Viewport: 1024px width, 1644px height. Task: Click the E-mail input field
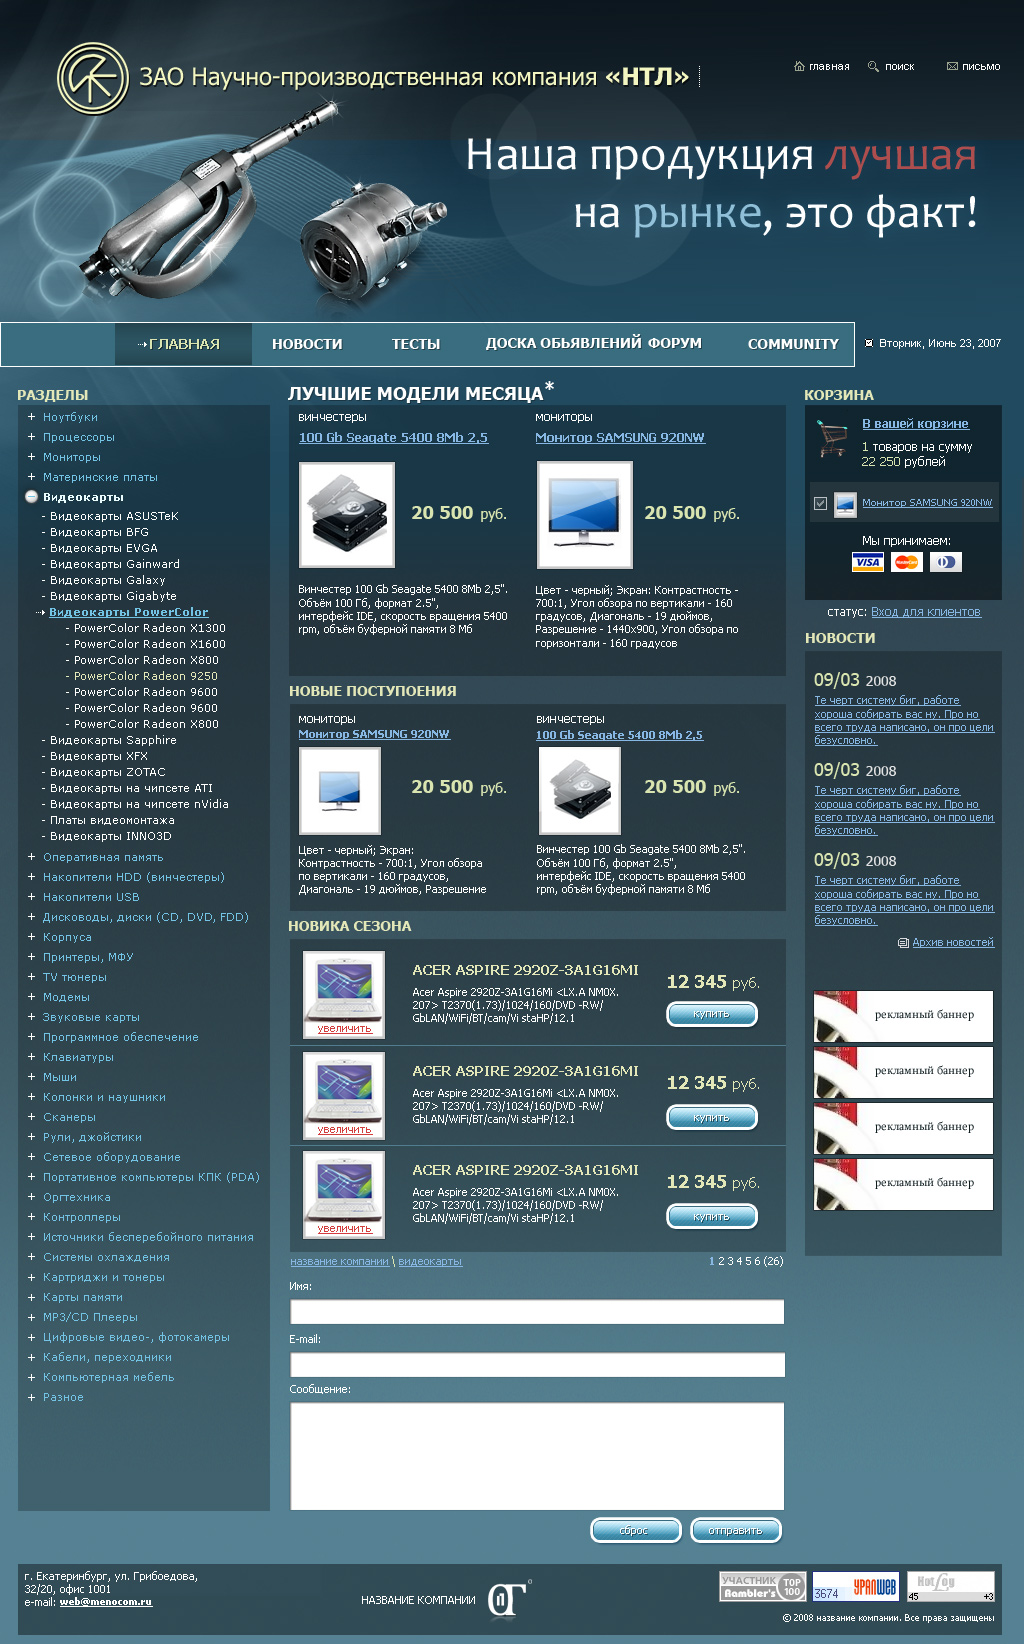(537, 1365)
